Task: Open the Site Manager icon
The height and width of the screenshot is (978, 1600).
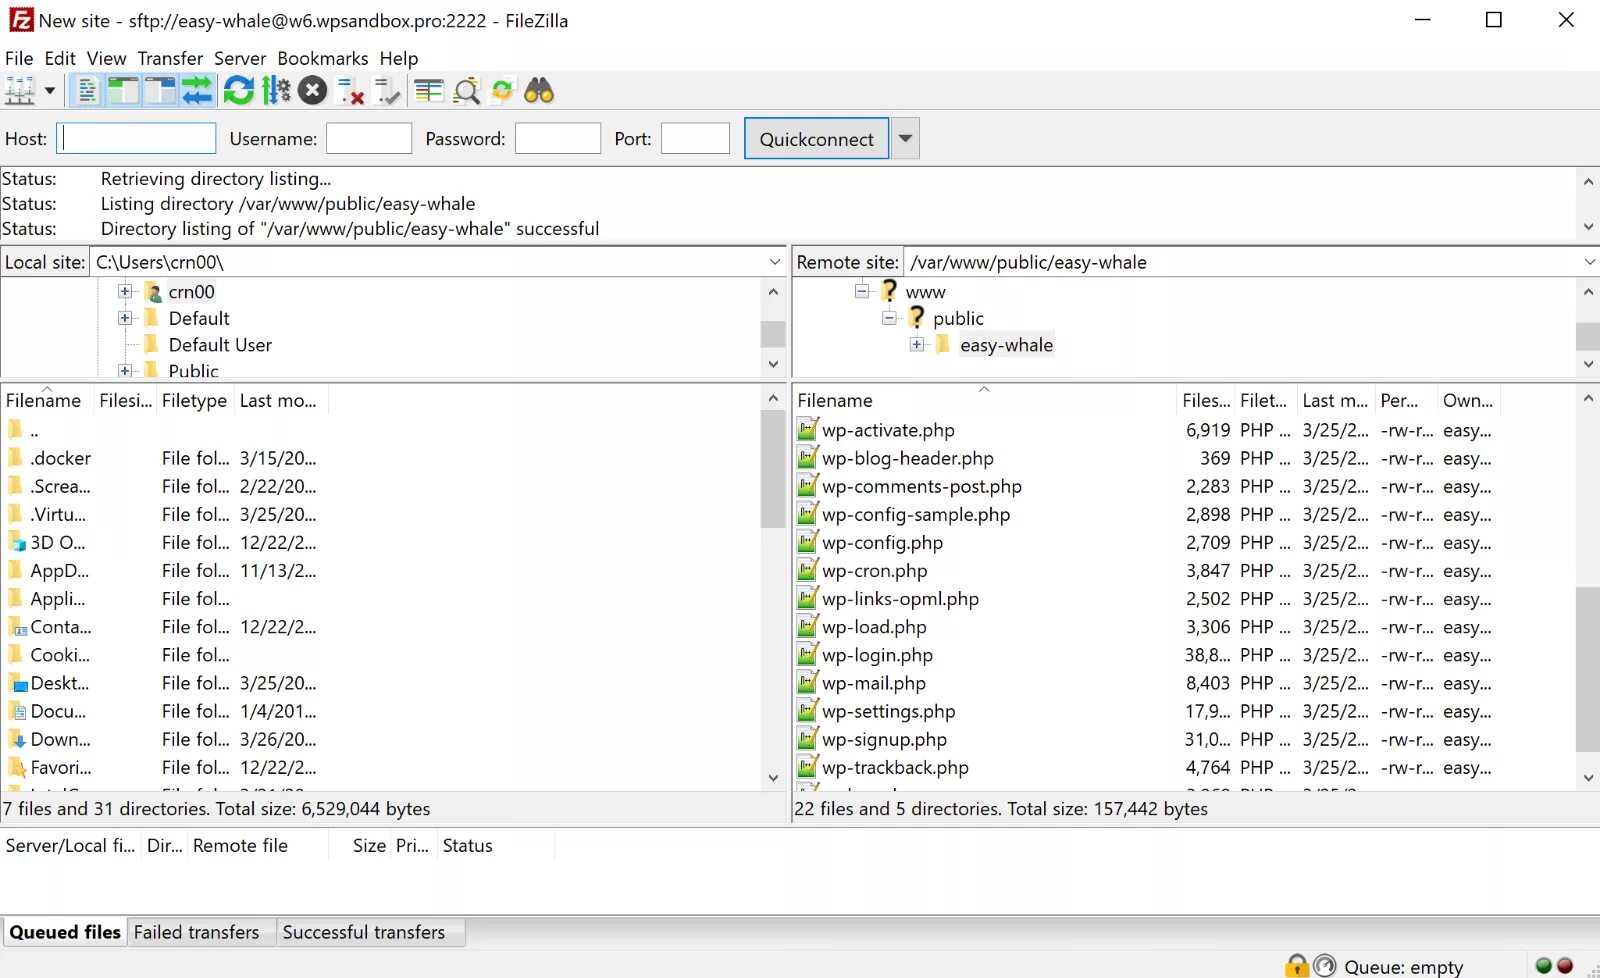Action: tap(20, 91)
